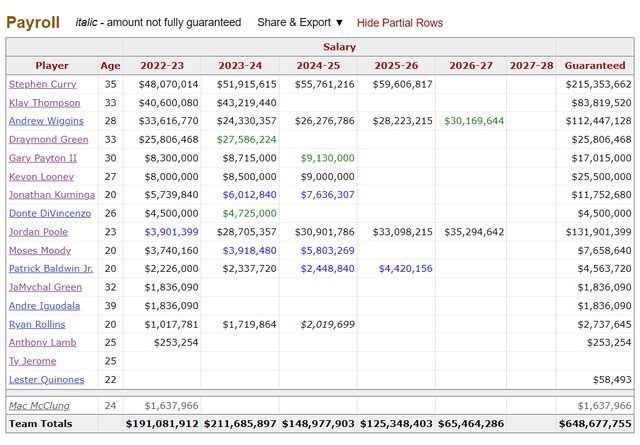Sort by 2027-28 column header

[x=531, y=66]
